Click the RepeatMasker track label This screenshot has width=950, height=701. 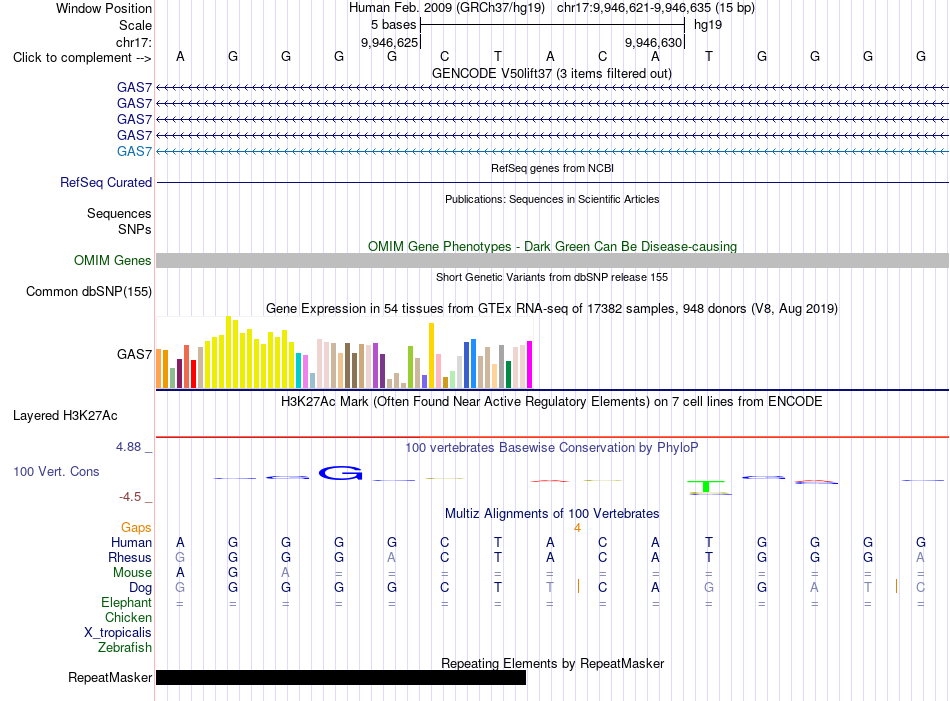(x=110, y=677)
